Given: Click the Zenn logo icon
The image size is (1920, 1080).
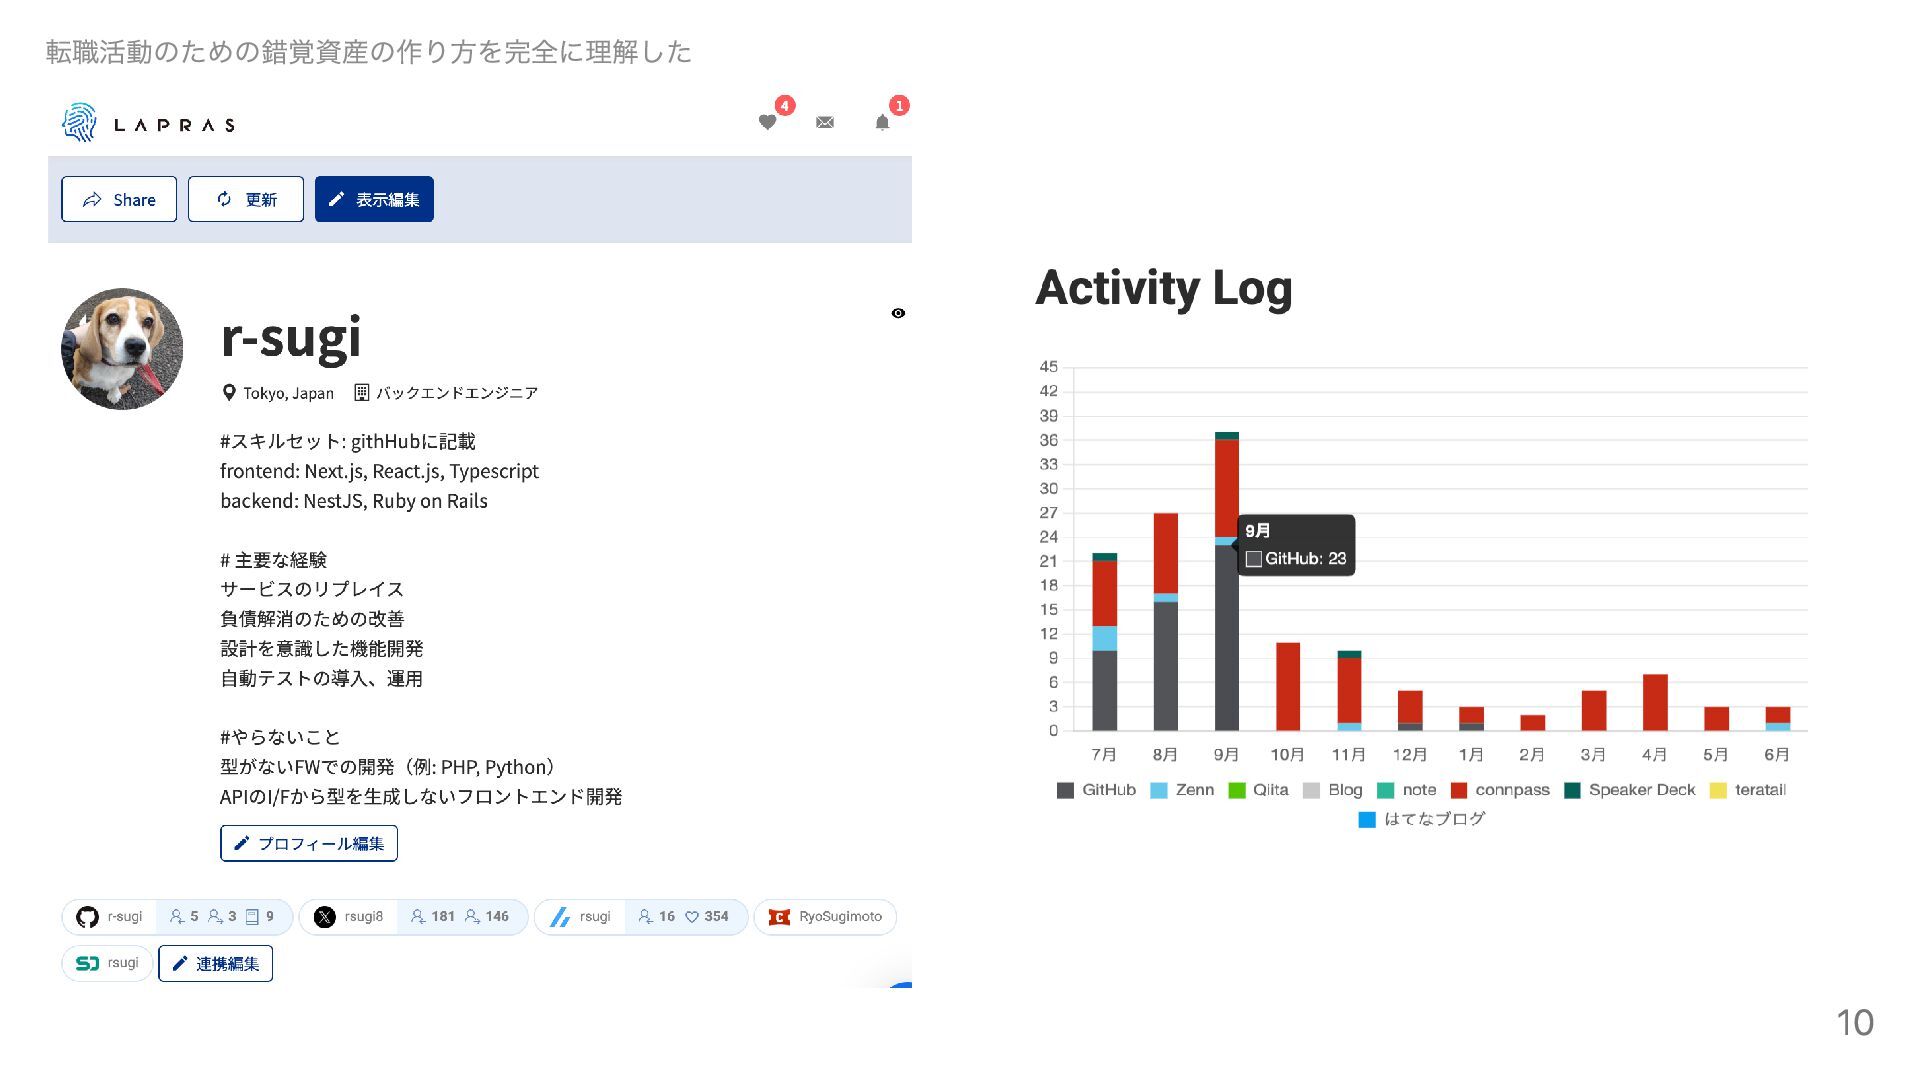Looking at the screenshot, I should [x=560, y=917].
